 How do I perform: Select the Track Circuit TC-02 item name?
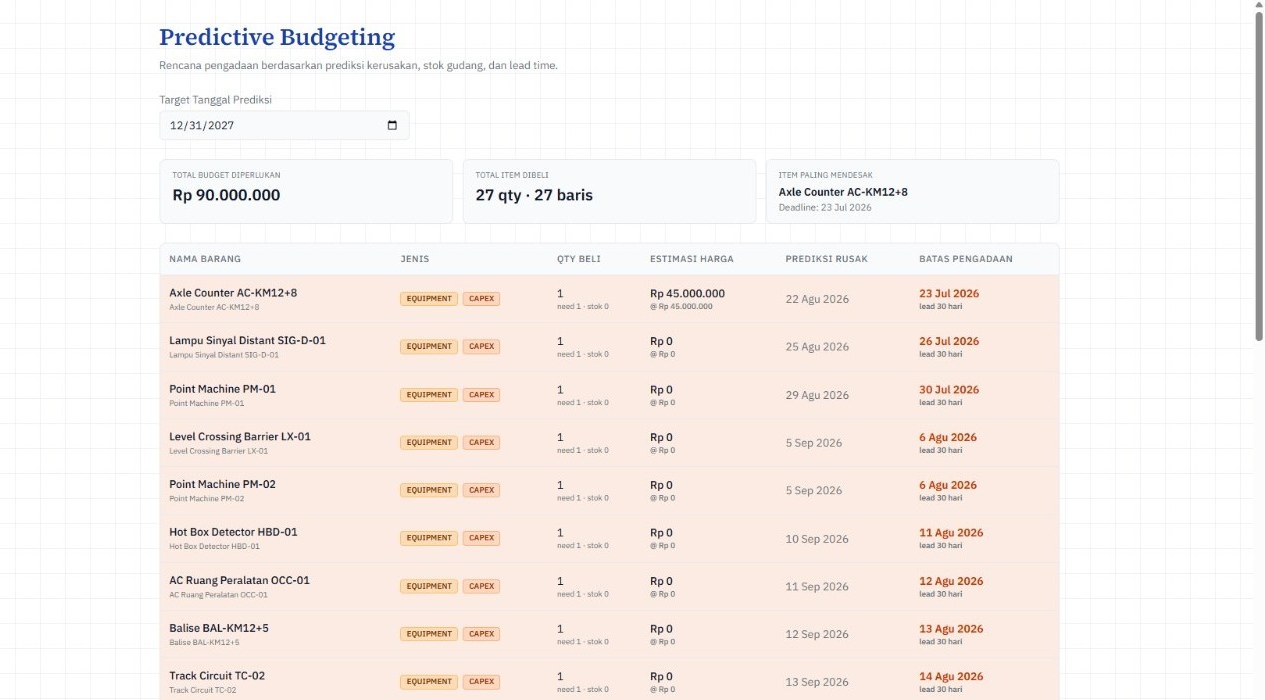click(217, 676)
